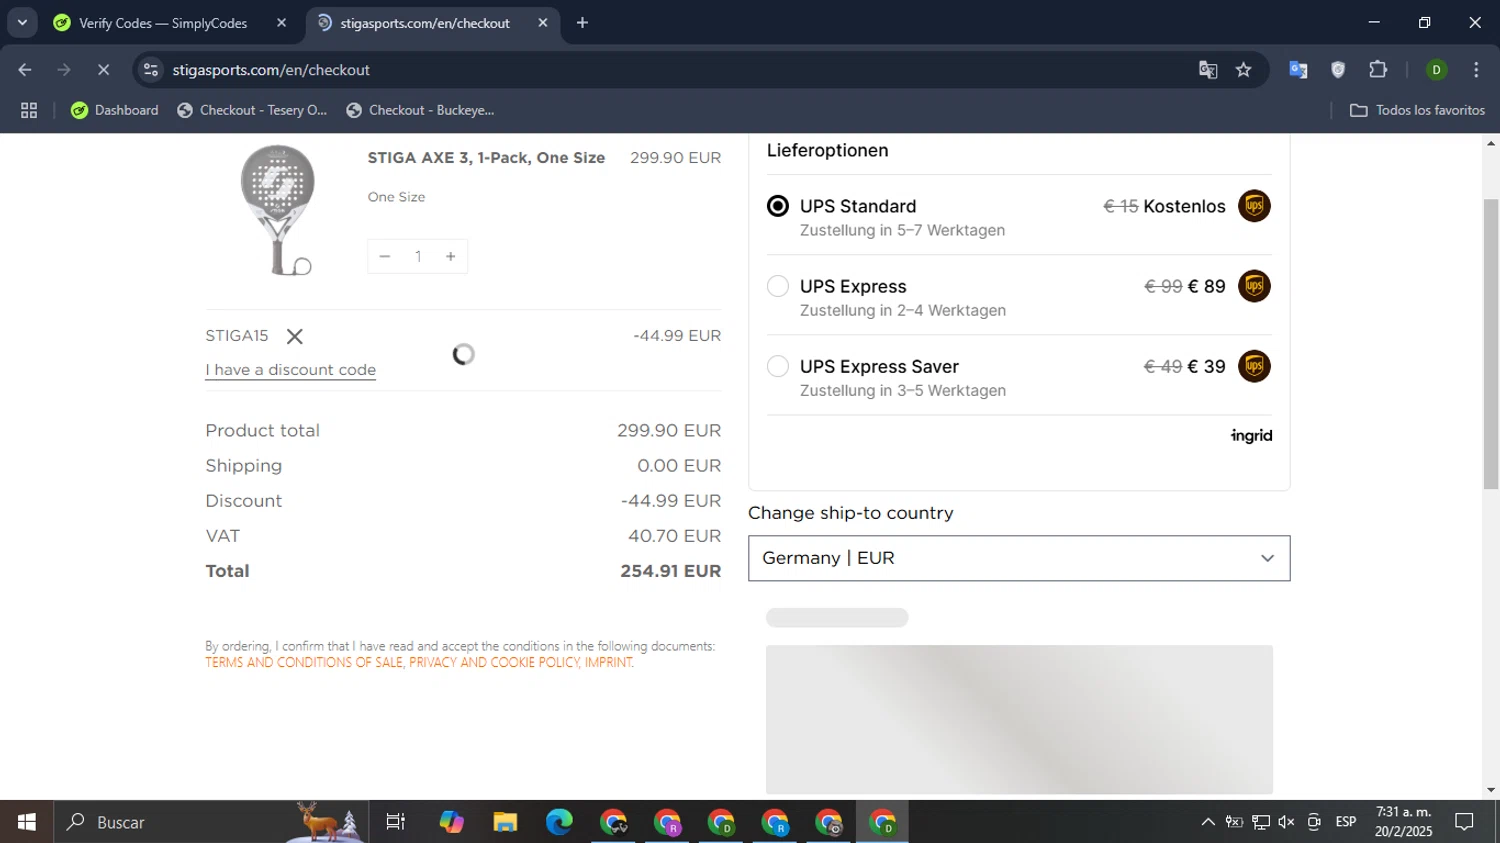Open Terms and Conditions of Sale link
Viewport: 1500px width, 843px height.
click(304, 663)
